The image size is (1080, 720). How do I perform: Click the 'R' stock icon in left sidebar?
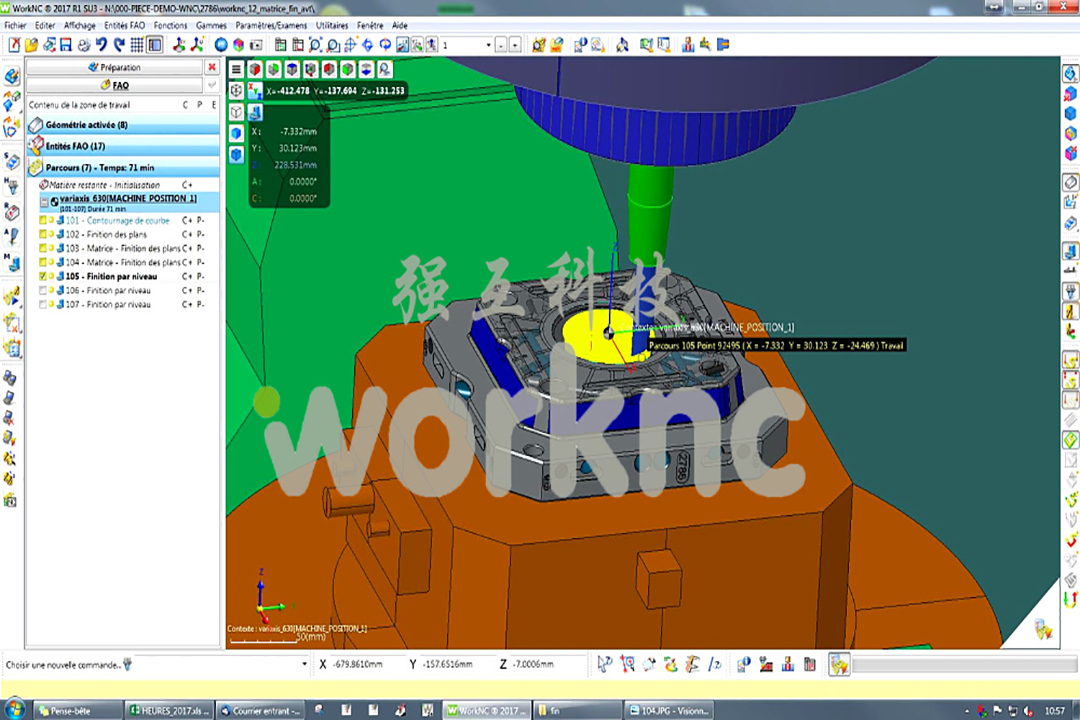coord(12,212)
